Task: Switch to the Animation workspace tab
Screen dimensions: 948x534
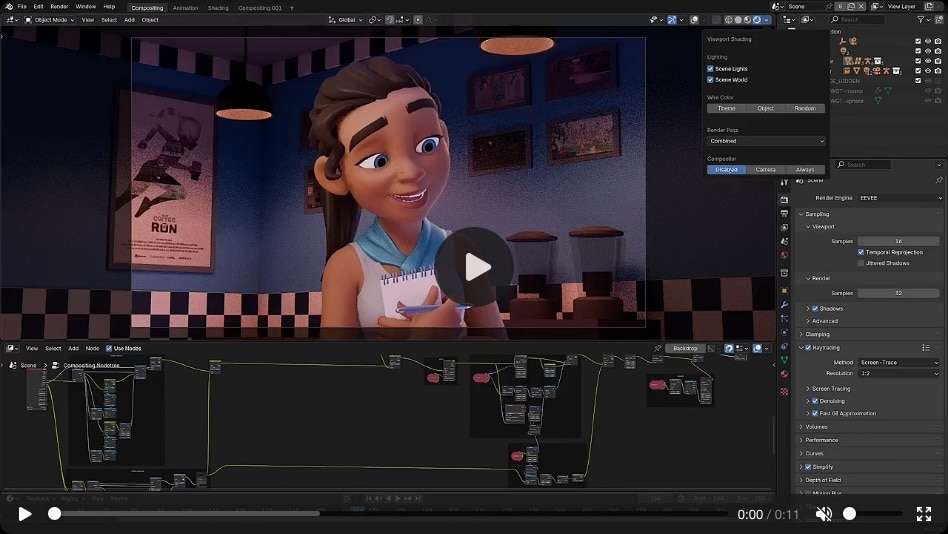Action: [x=185, y=7]
